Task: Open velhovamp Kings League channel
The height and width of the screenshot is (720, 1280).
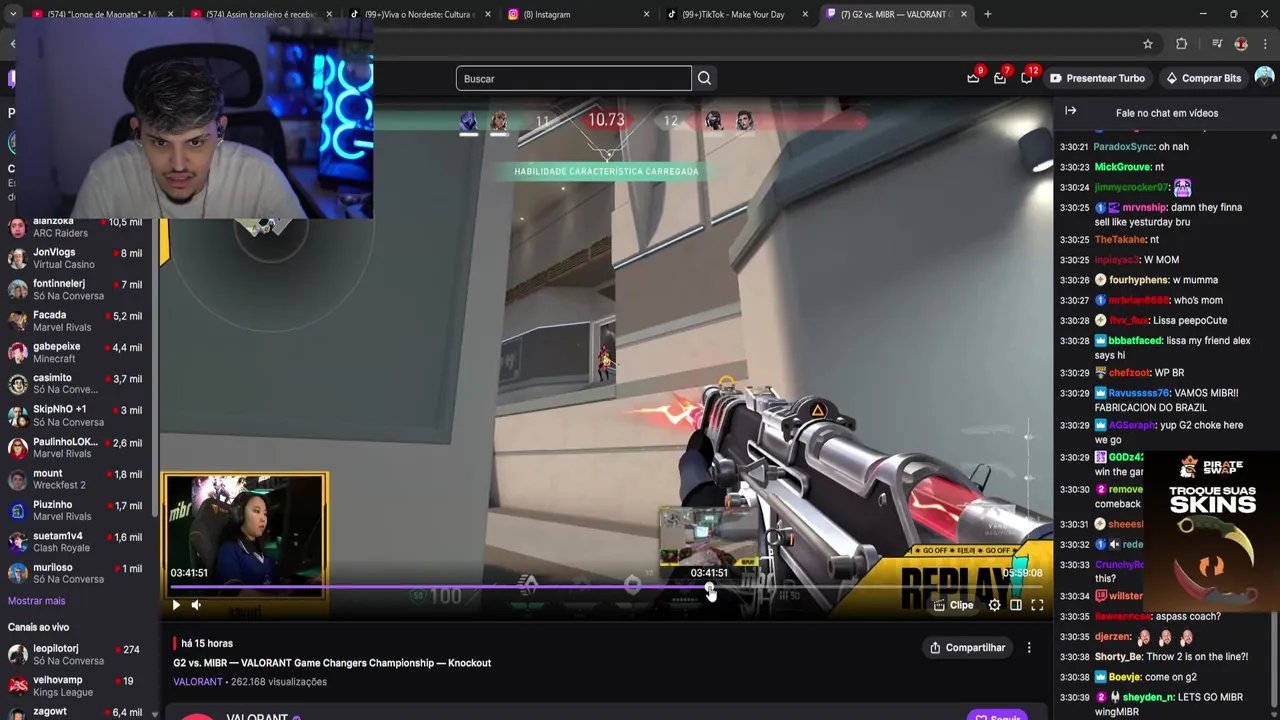Action: [x=76, y=686]
